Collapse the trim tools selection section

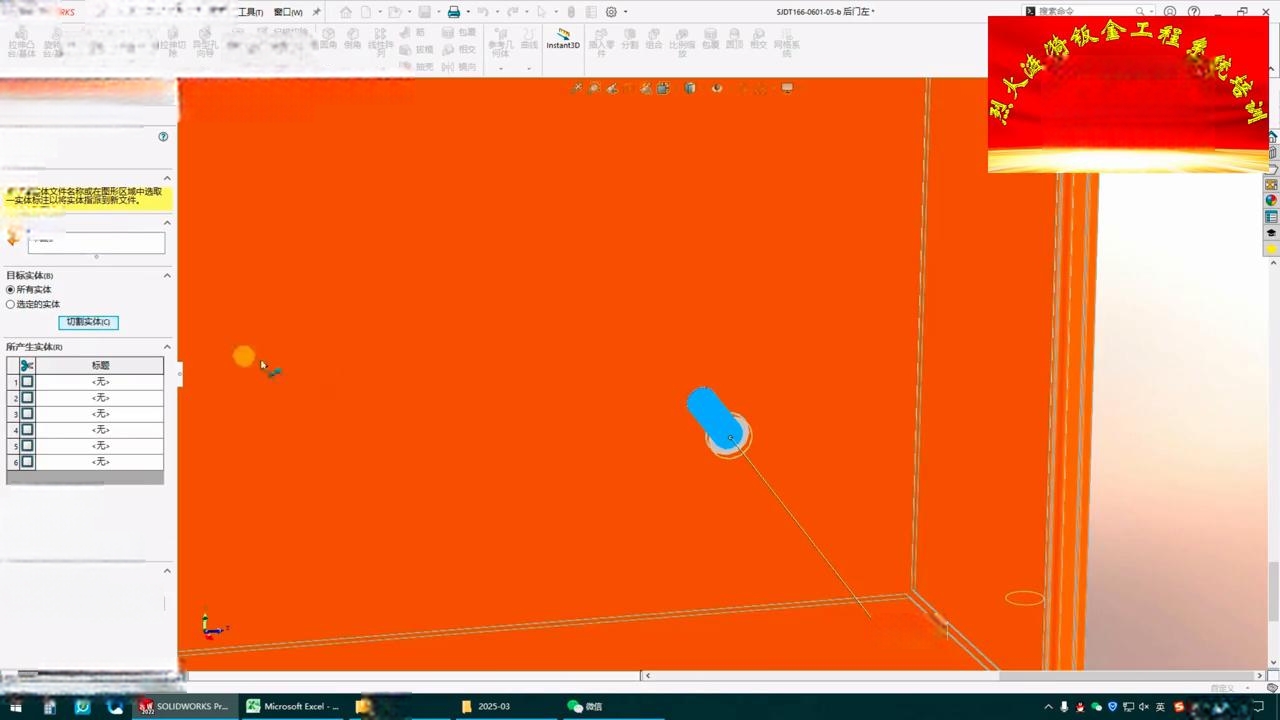click(x=167, y=223)
